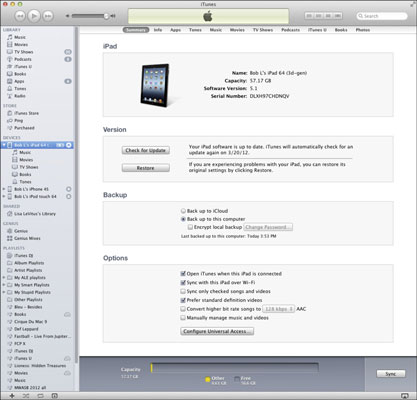Click the sidebar vertical scrollbar
The height and width of the screenshot is (400, 417).
76,195
